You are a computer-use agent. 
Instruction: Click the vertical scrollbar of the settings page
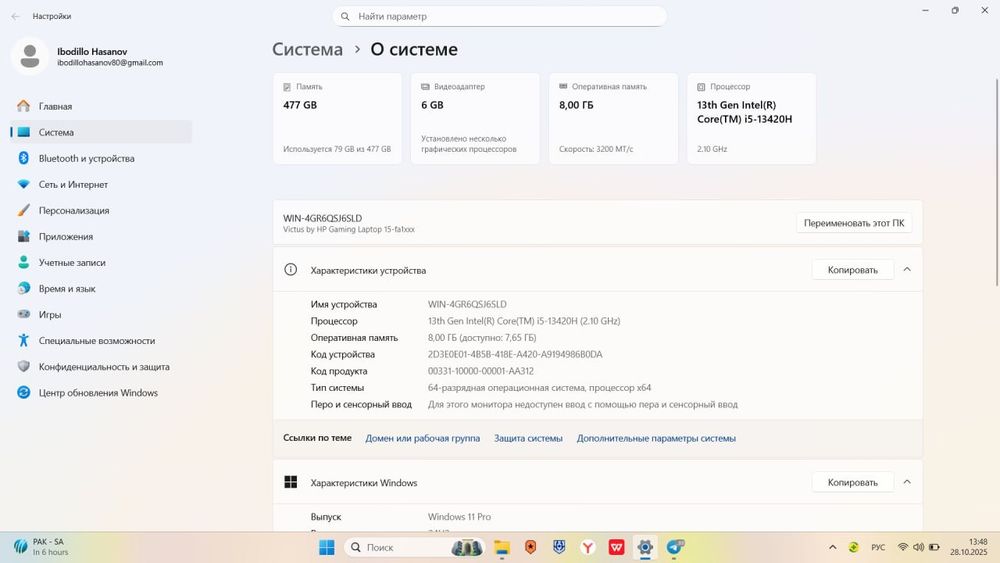pyautogui.click(x=997, y=182)
